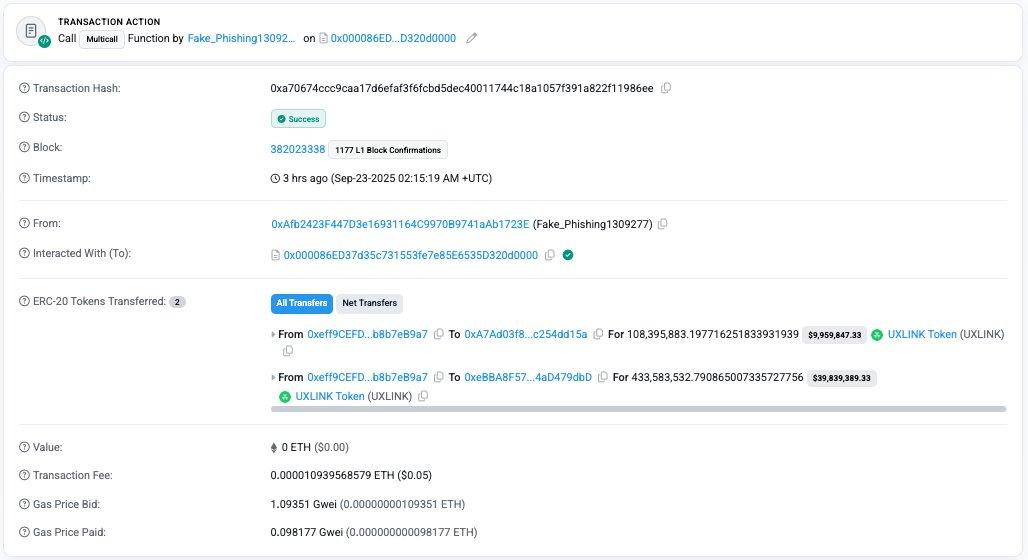The image size is (1028, 560).
Task: Copy the UXLINK token address in second transfer
Action: point(423,396)
